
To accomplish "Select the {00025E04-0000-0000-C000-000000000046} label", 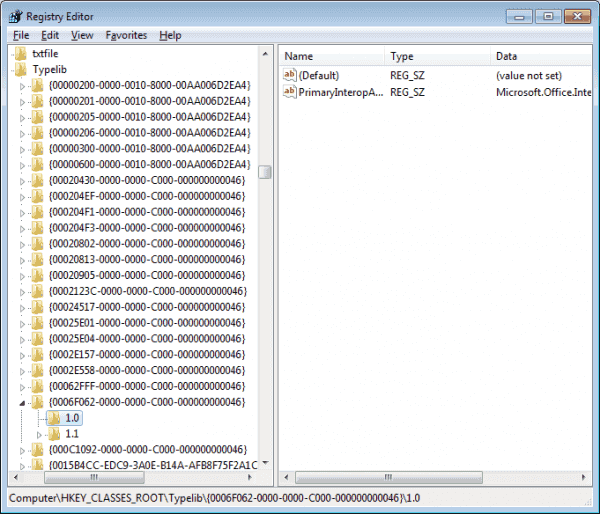I will [147, 339].
